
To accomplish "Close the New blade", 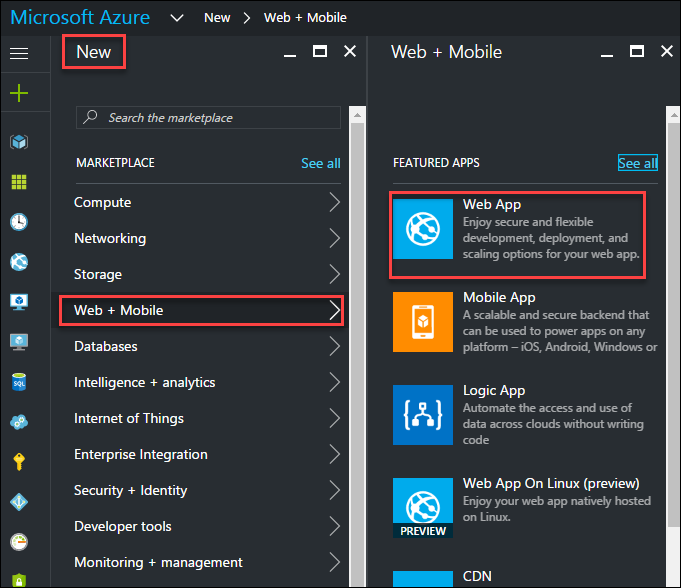I will pos(350,51).
